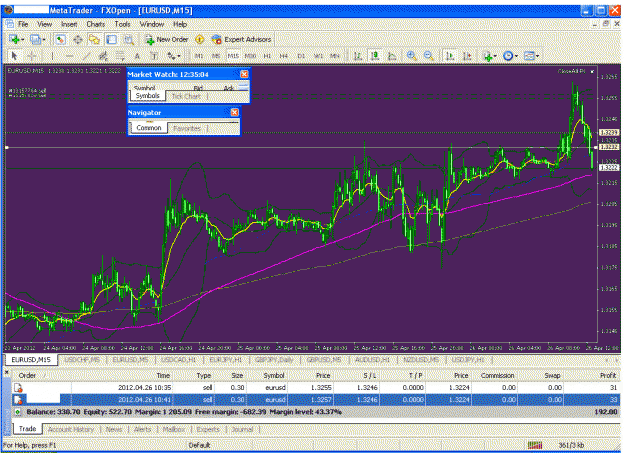Open the Tools menu

point(122,24)
